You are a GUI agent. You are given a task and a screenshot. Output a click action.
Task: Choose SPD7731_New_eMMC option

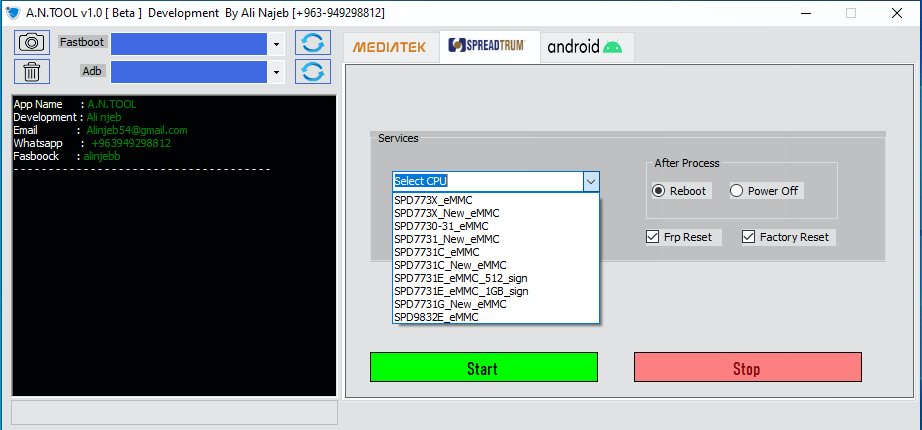[x=496, y=239]
